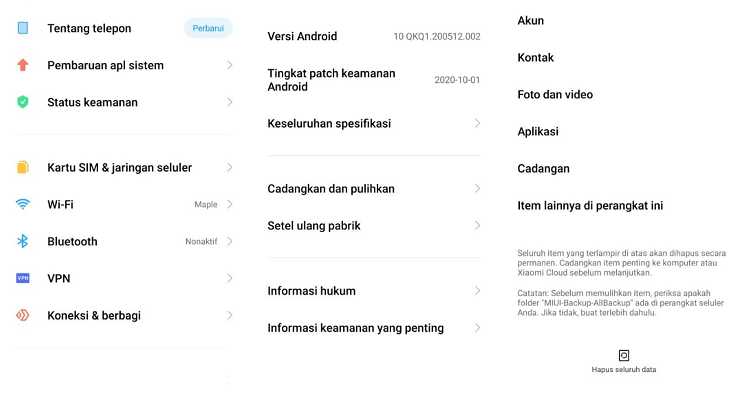
Task: Tap the Akun item
Action: (x=530, y=21)
